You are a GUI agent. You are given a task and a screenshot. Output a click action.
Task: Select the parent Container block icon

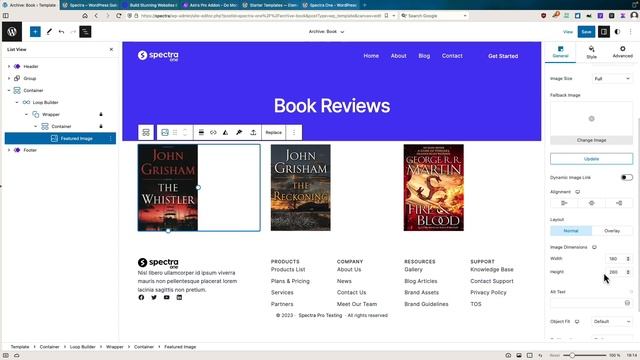click(x=146, y=132)
